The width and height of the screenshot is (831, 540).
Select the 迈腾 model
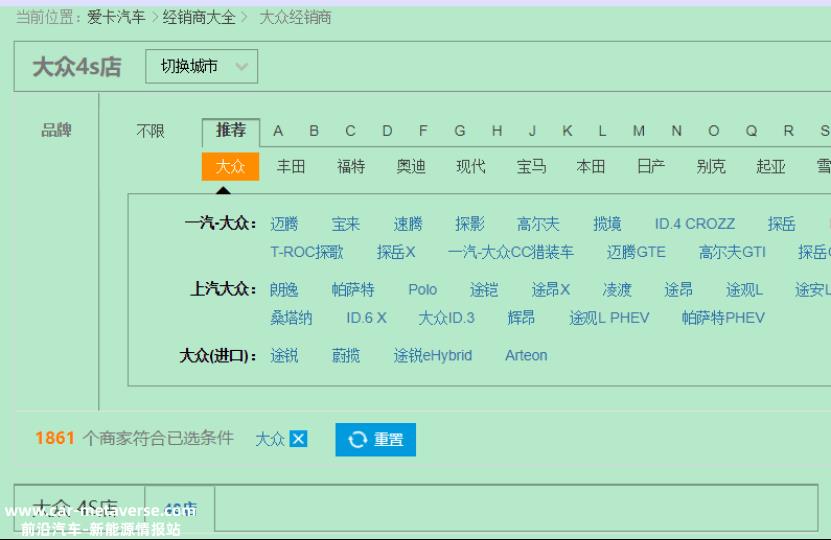coord(284,224)
